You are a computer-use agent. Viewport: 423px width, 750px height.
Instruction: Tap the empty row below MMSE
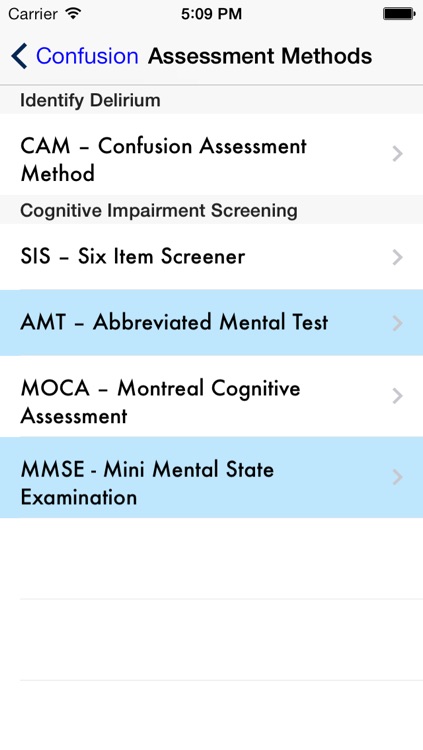pos(212,558)
